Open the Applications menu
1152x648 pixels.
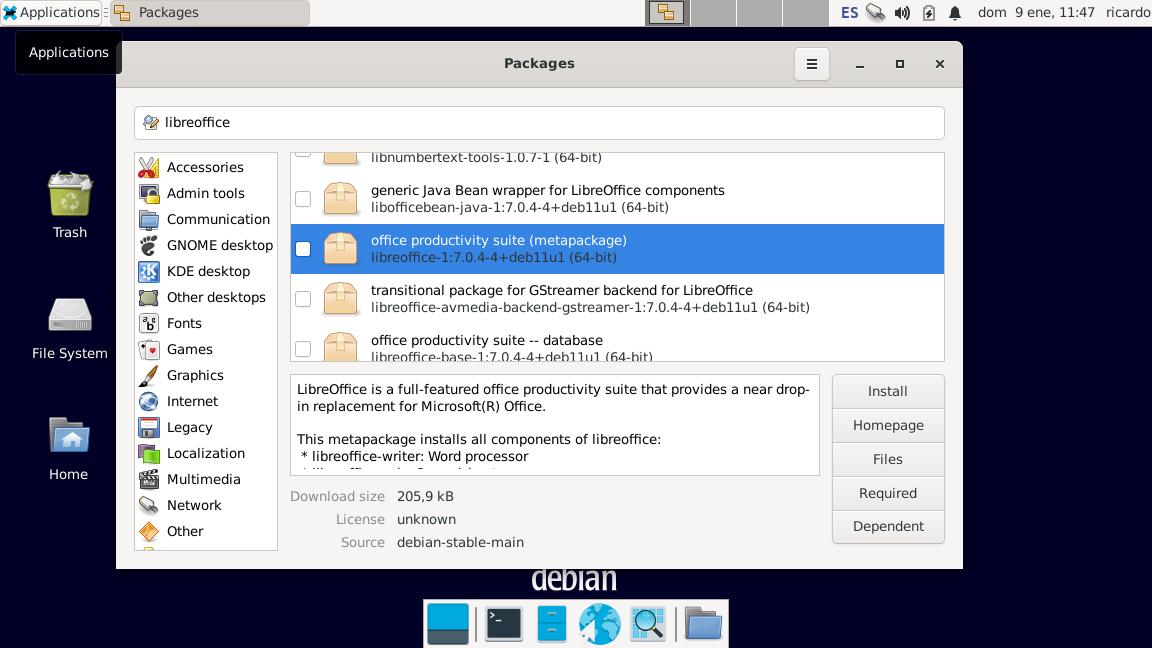tap(51, 12)
